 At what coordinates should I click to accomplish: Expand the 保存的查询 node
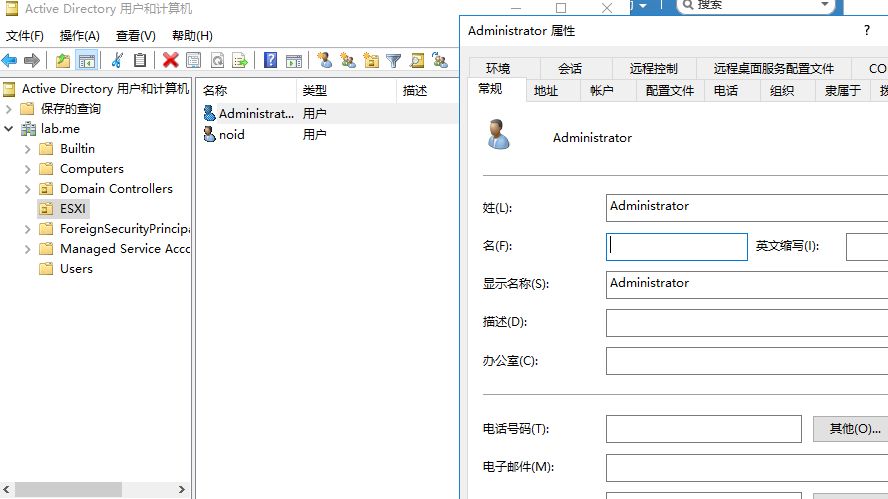(x=8, y=109)
